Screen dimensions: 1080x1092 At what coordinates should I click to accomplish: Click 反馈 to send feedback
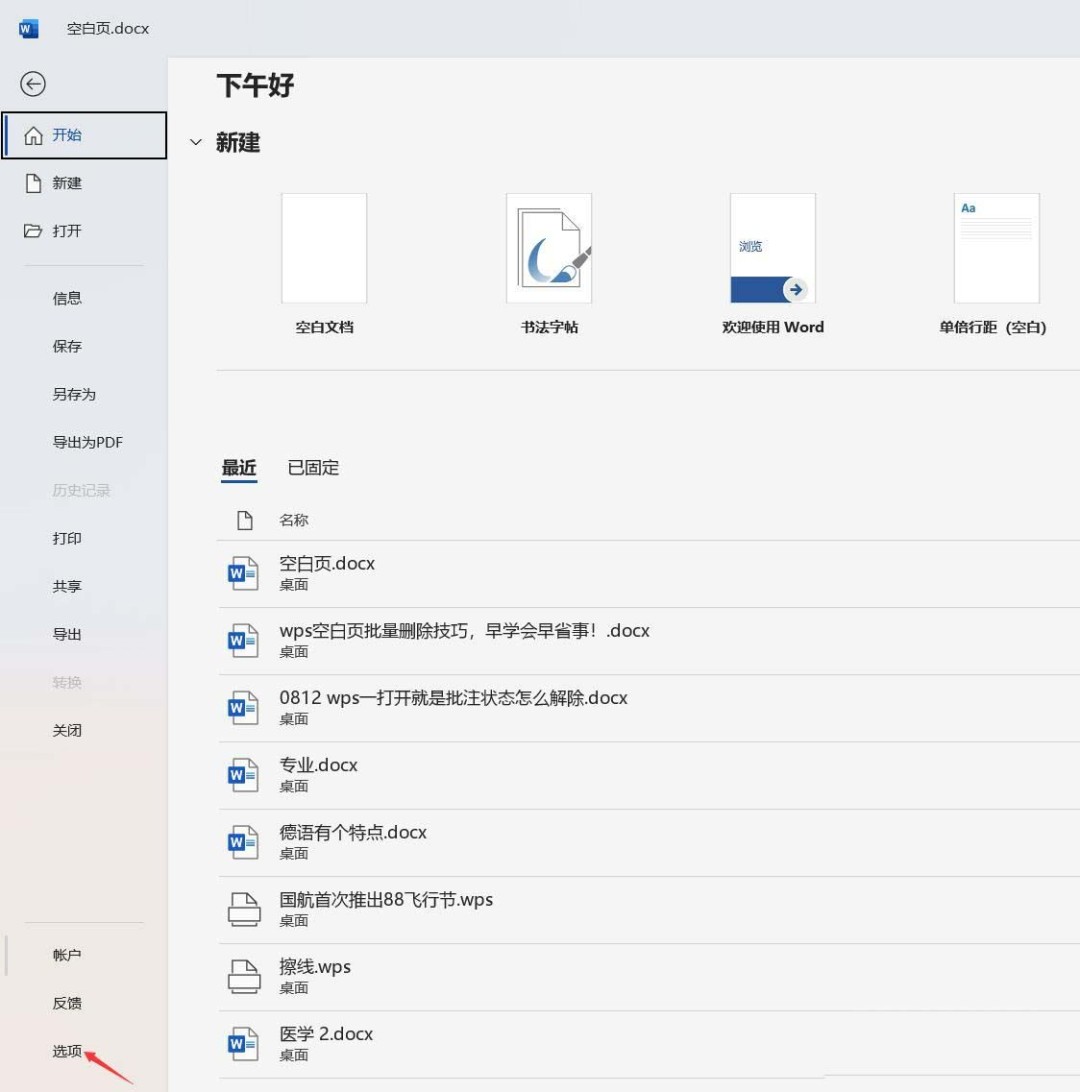[x=66, y=1003]
